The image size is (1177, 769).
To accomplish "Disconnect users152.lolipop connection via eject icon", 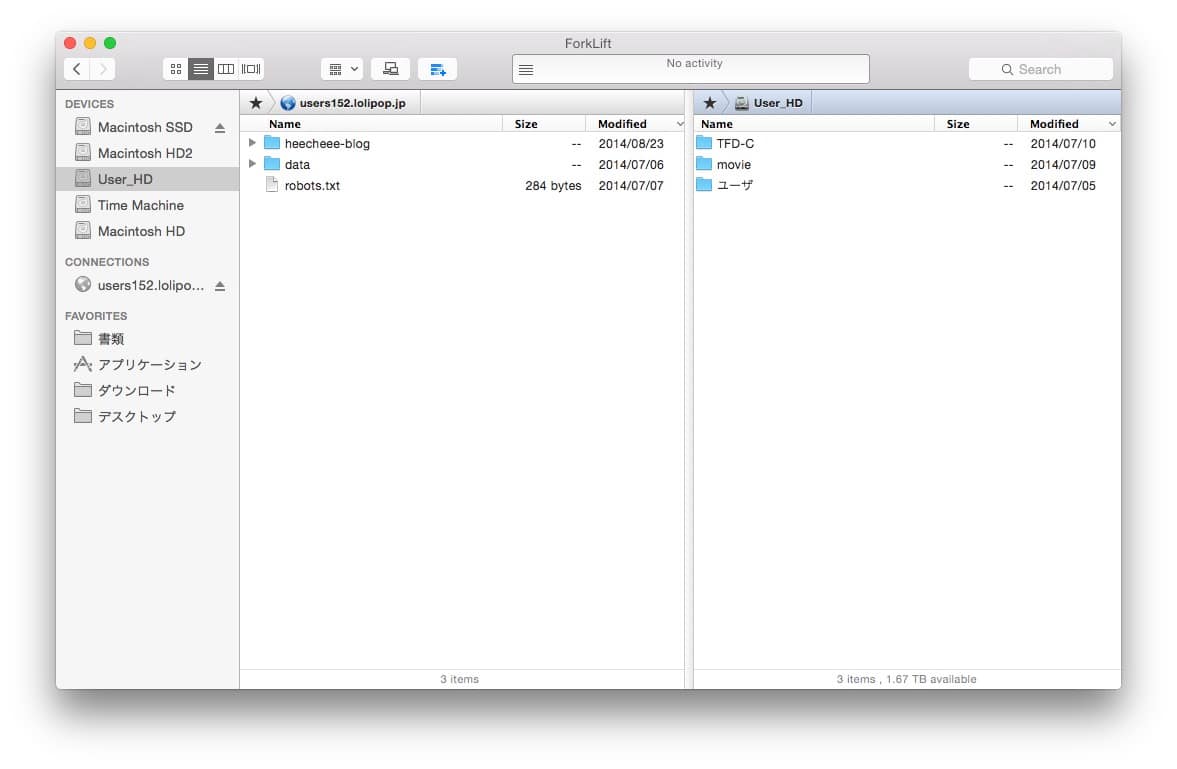I will [x=220, y=286].
